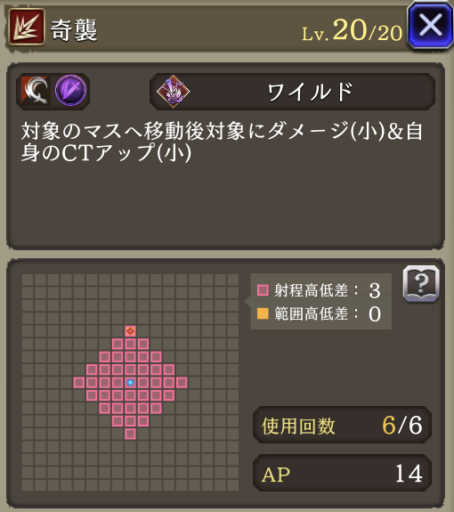Screen dimensions: 454x512
Task: Click the 使用回数 6/6 counter
Action: coord(342,425)
